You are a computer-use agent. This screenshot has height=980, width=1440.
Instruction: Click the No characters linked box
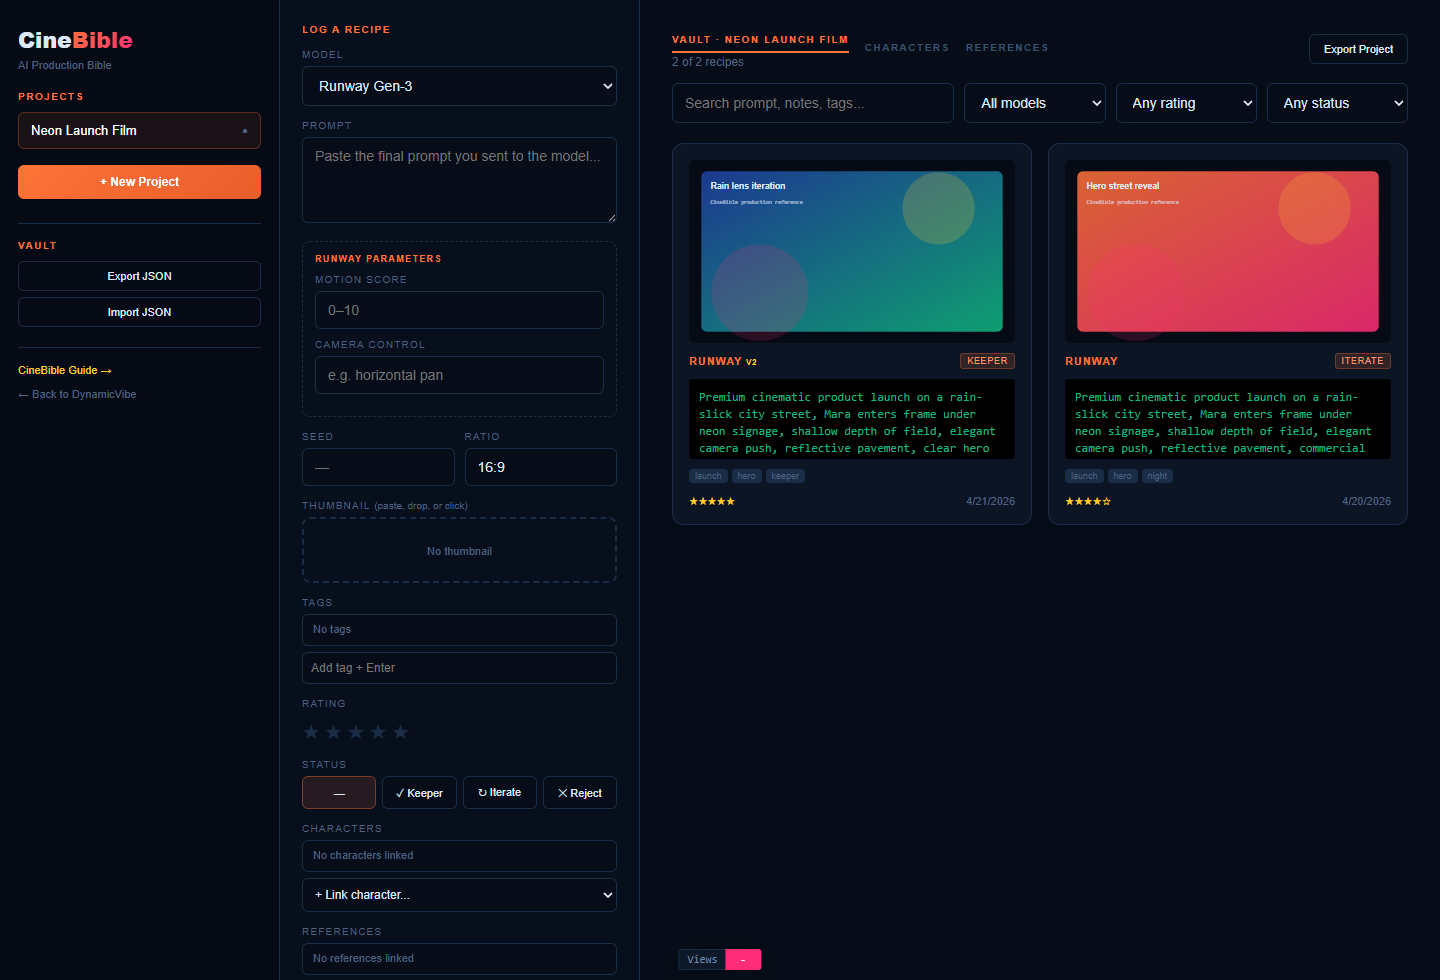tap(459, 856)
